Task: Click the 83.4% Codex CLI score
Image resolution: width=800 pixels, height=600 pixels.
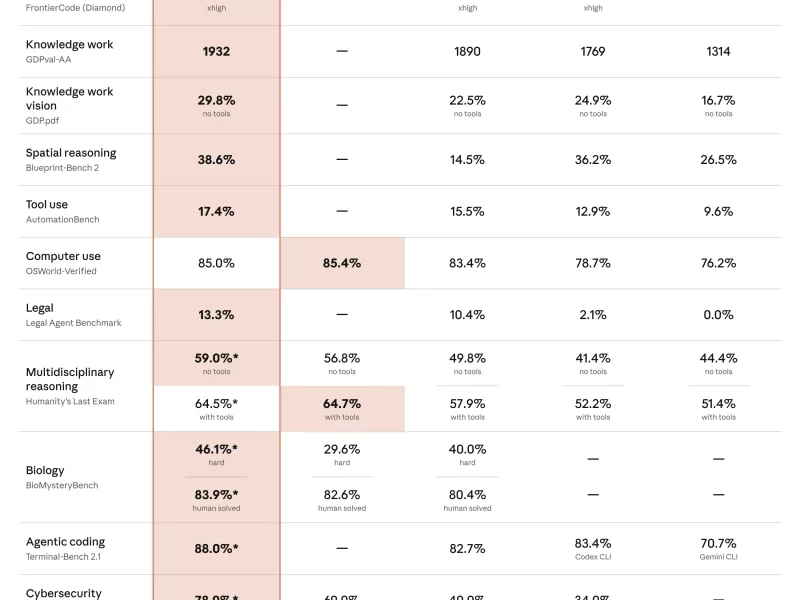Action: pyautogui.click(x=593, y=548)
